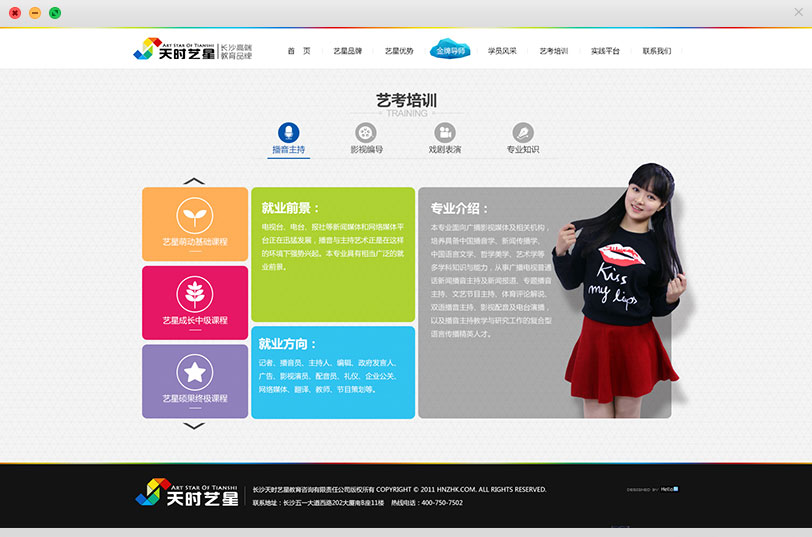
Task: Go to 艺星品牌 in the top navigation
Action: tap(347, 50)
